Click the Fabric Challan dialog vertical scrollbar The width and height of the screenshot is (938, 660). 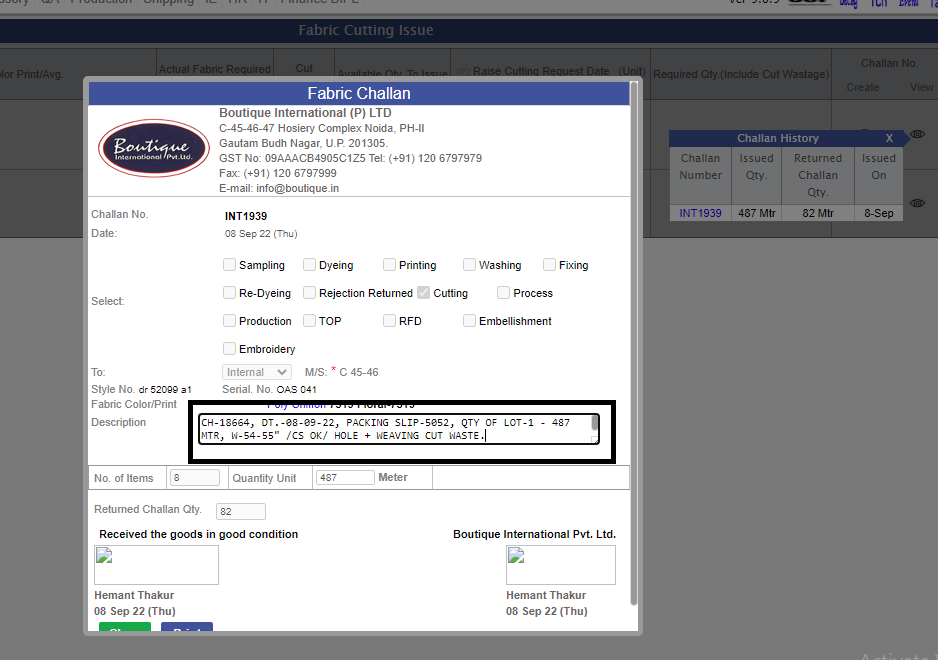pyautogui.click(x=634, y=343)
